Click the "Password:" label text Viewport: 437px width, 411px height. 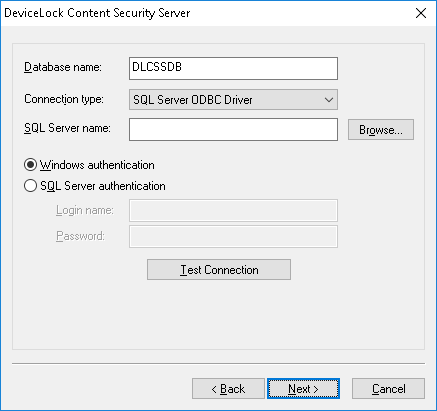(80, 236)
